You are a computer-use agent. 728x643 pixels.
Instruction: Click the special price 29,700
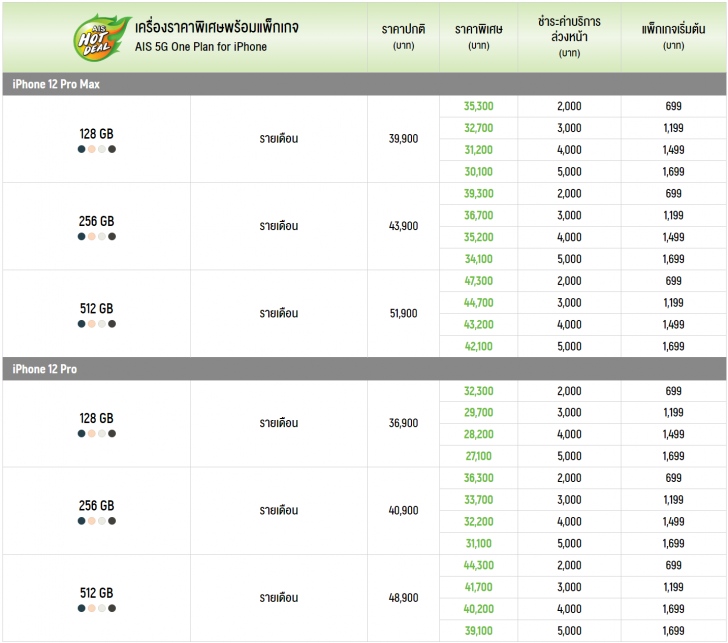click(x=479, y=412)
